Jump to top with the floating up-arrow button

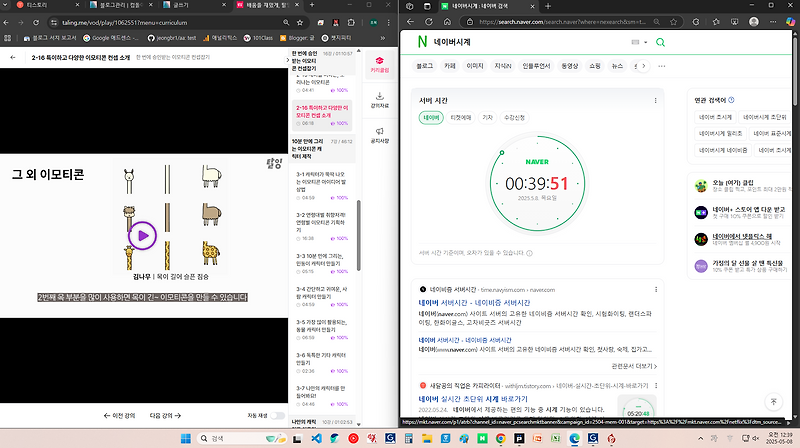773,402
